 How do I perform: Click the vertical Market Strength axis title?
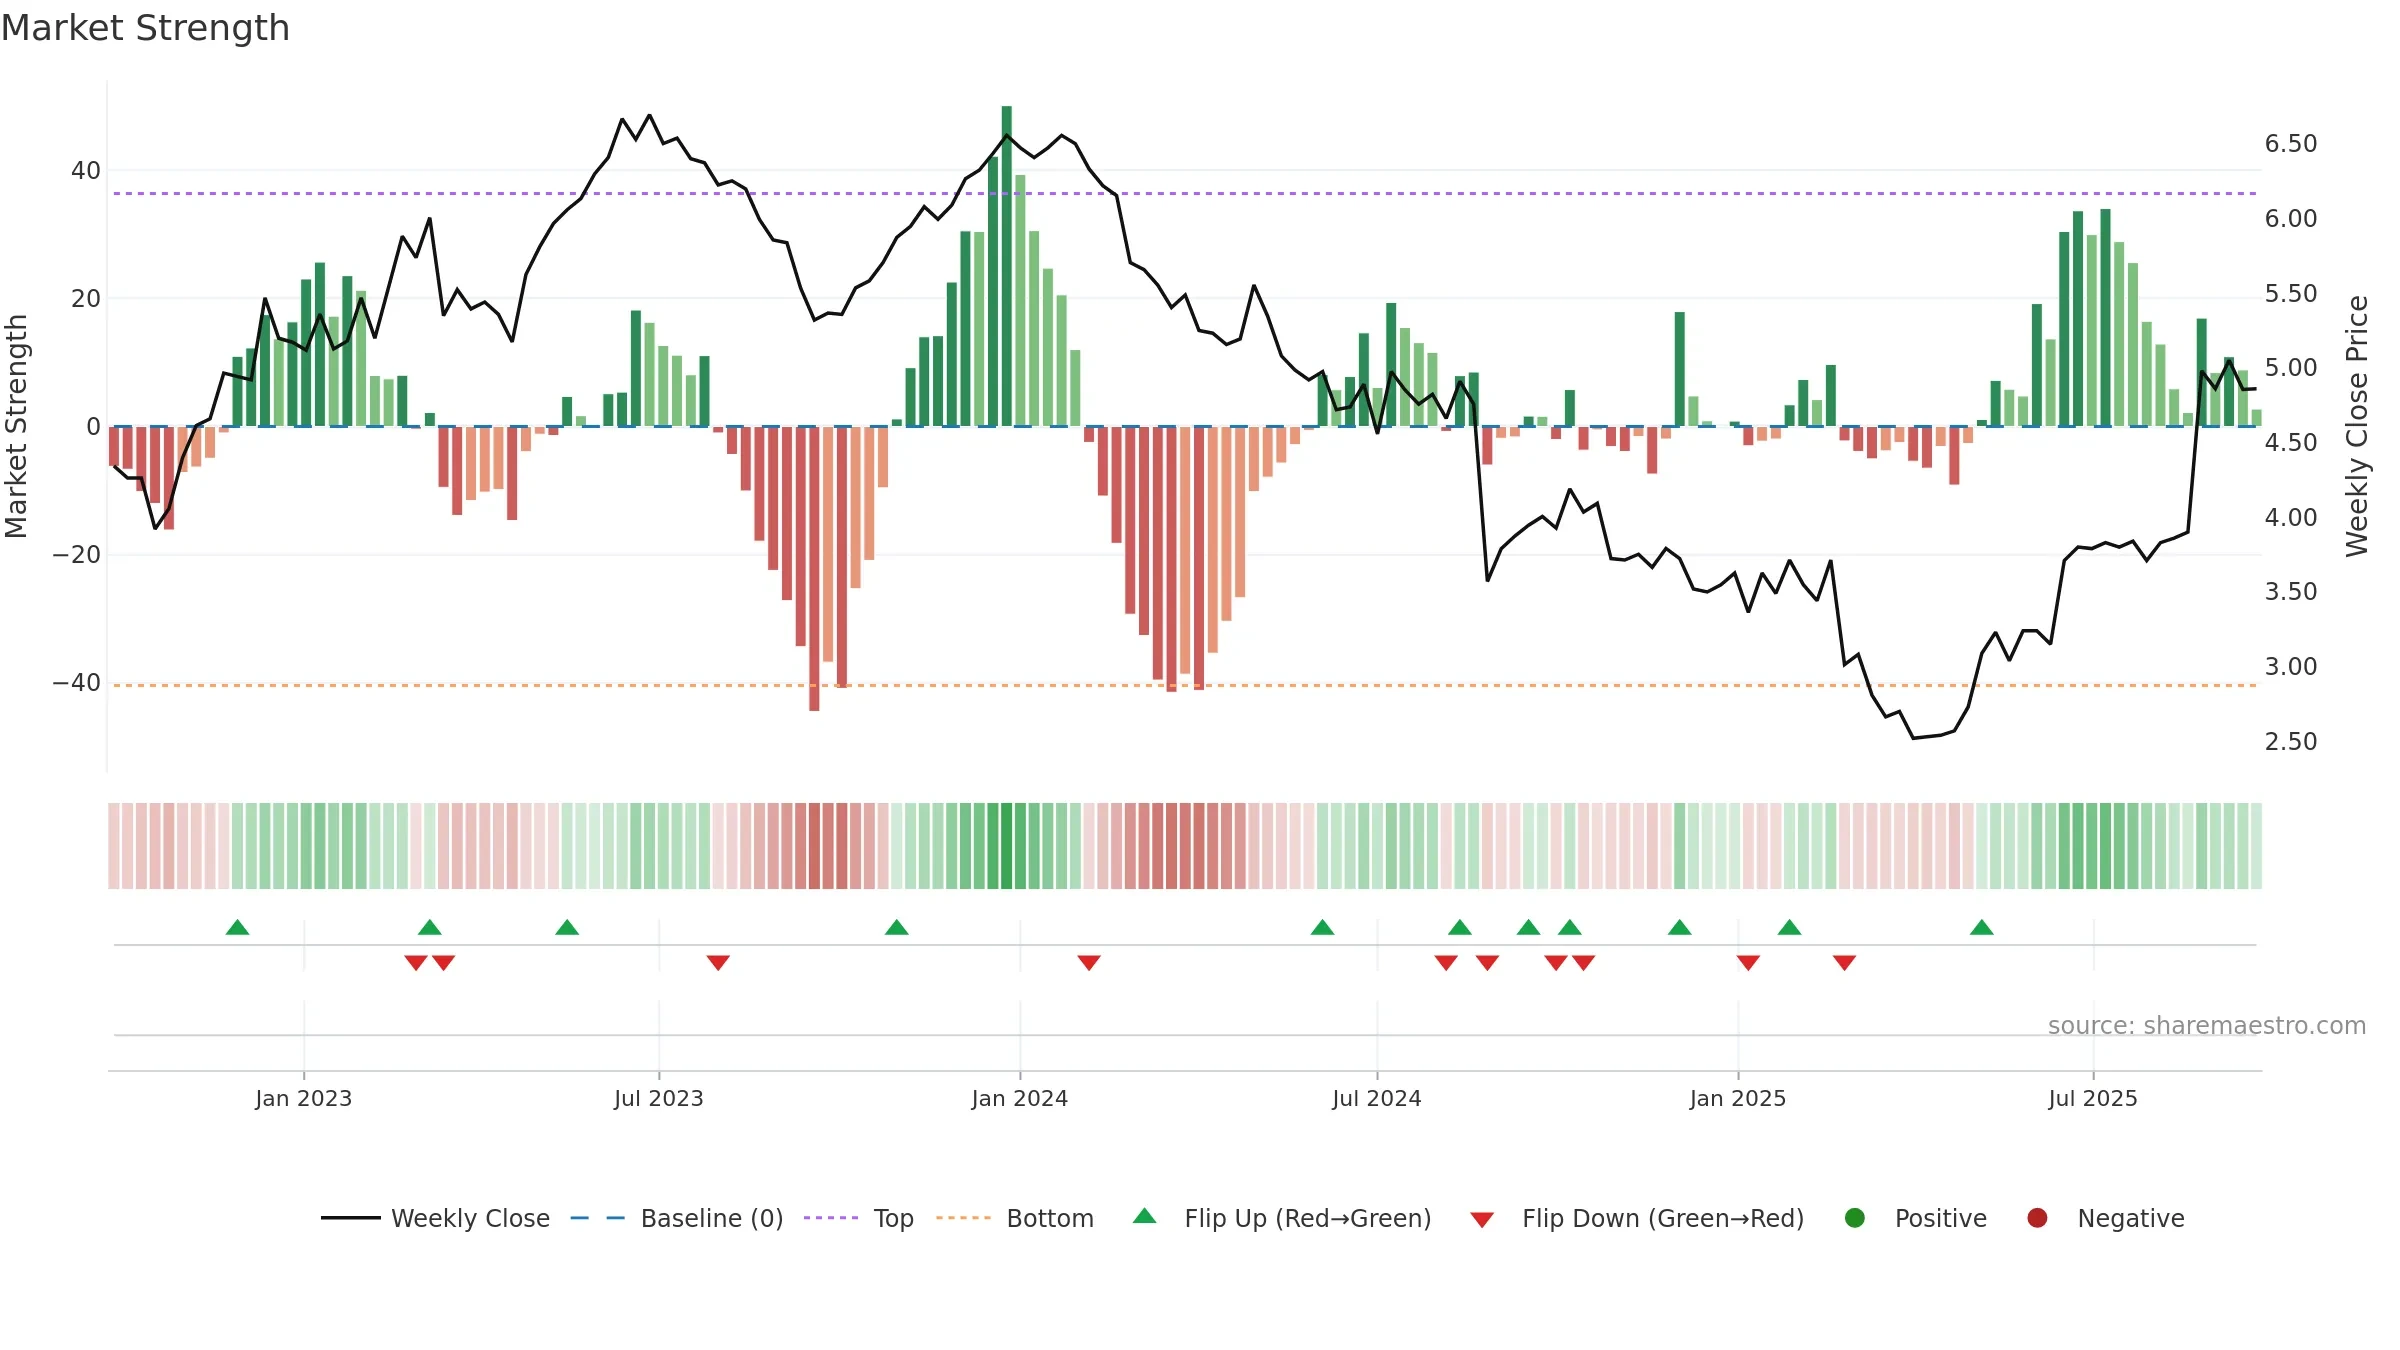point(16,426)
